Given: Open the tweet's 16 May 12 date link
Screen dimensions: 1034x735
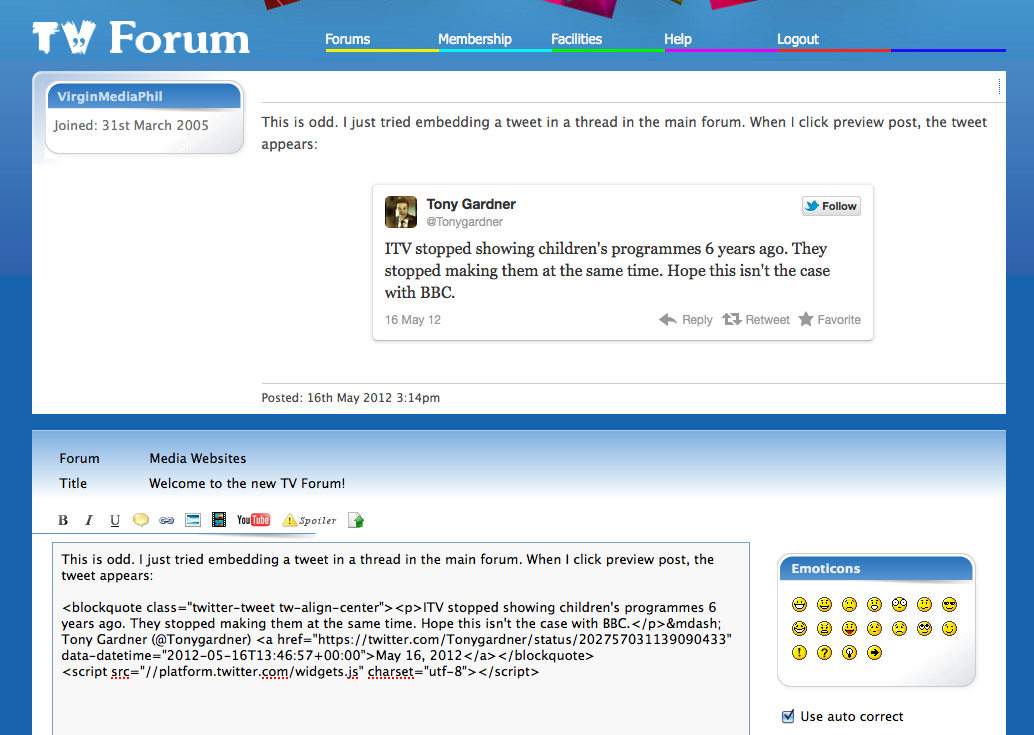Looking at the screenshot, I should (x=413, y=320).
